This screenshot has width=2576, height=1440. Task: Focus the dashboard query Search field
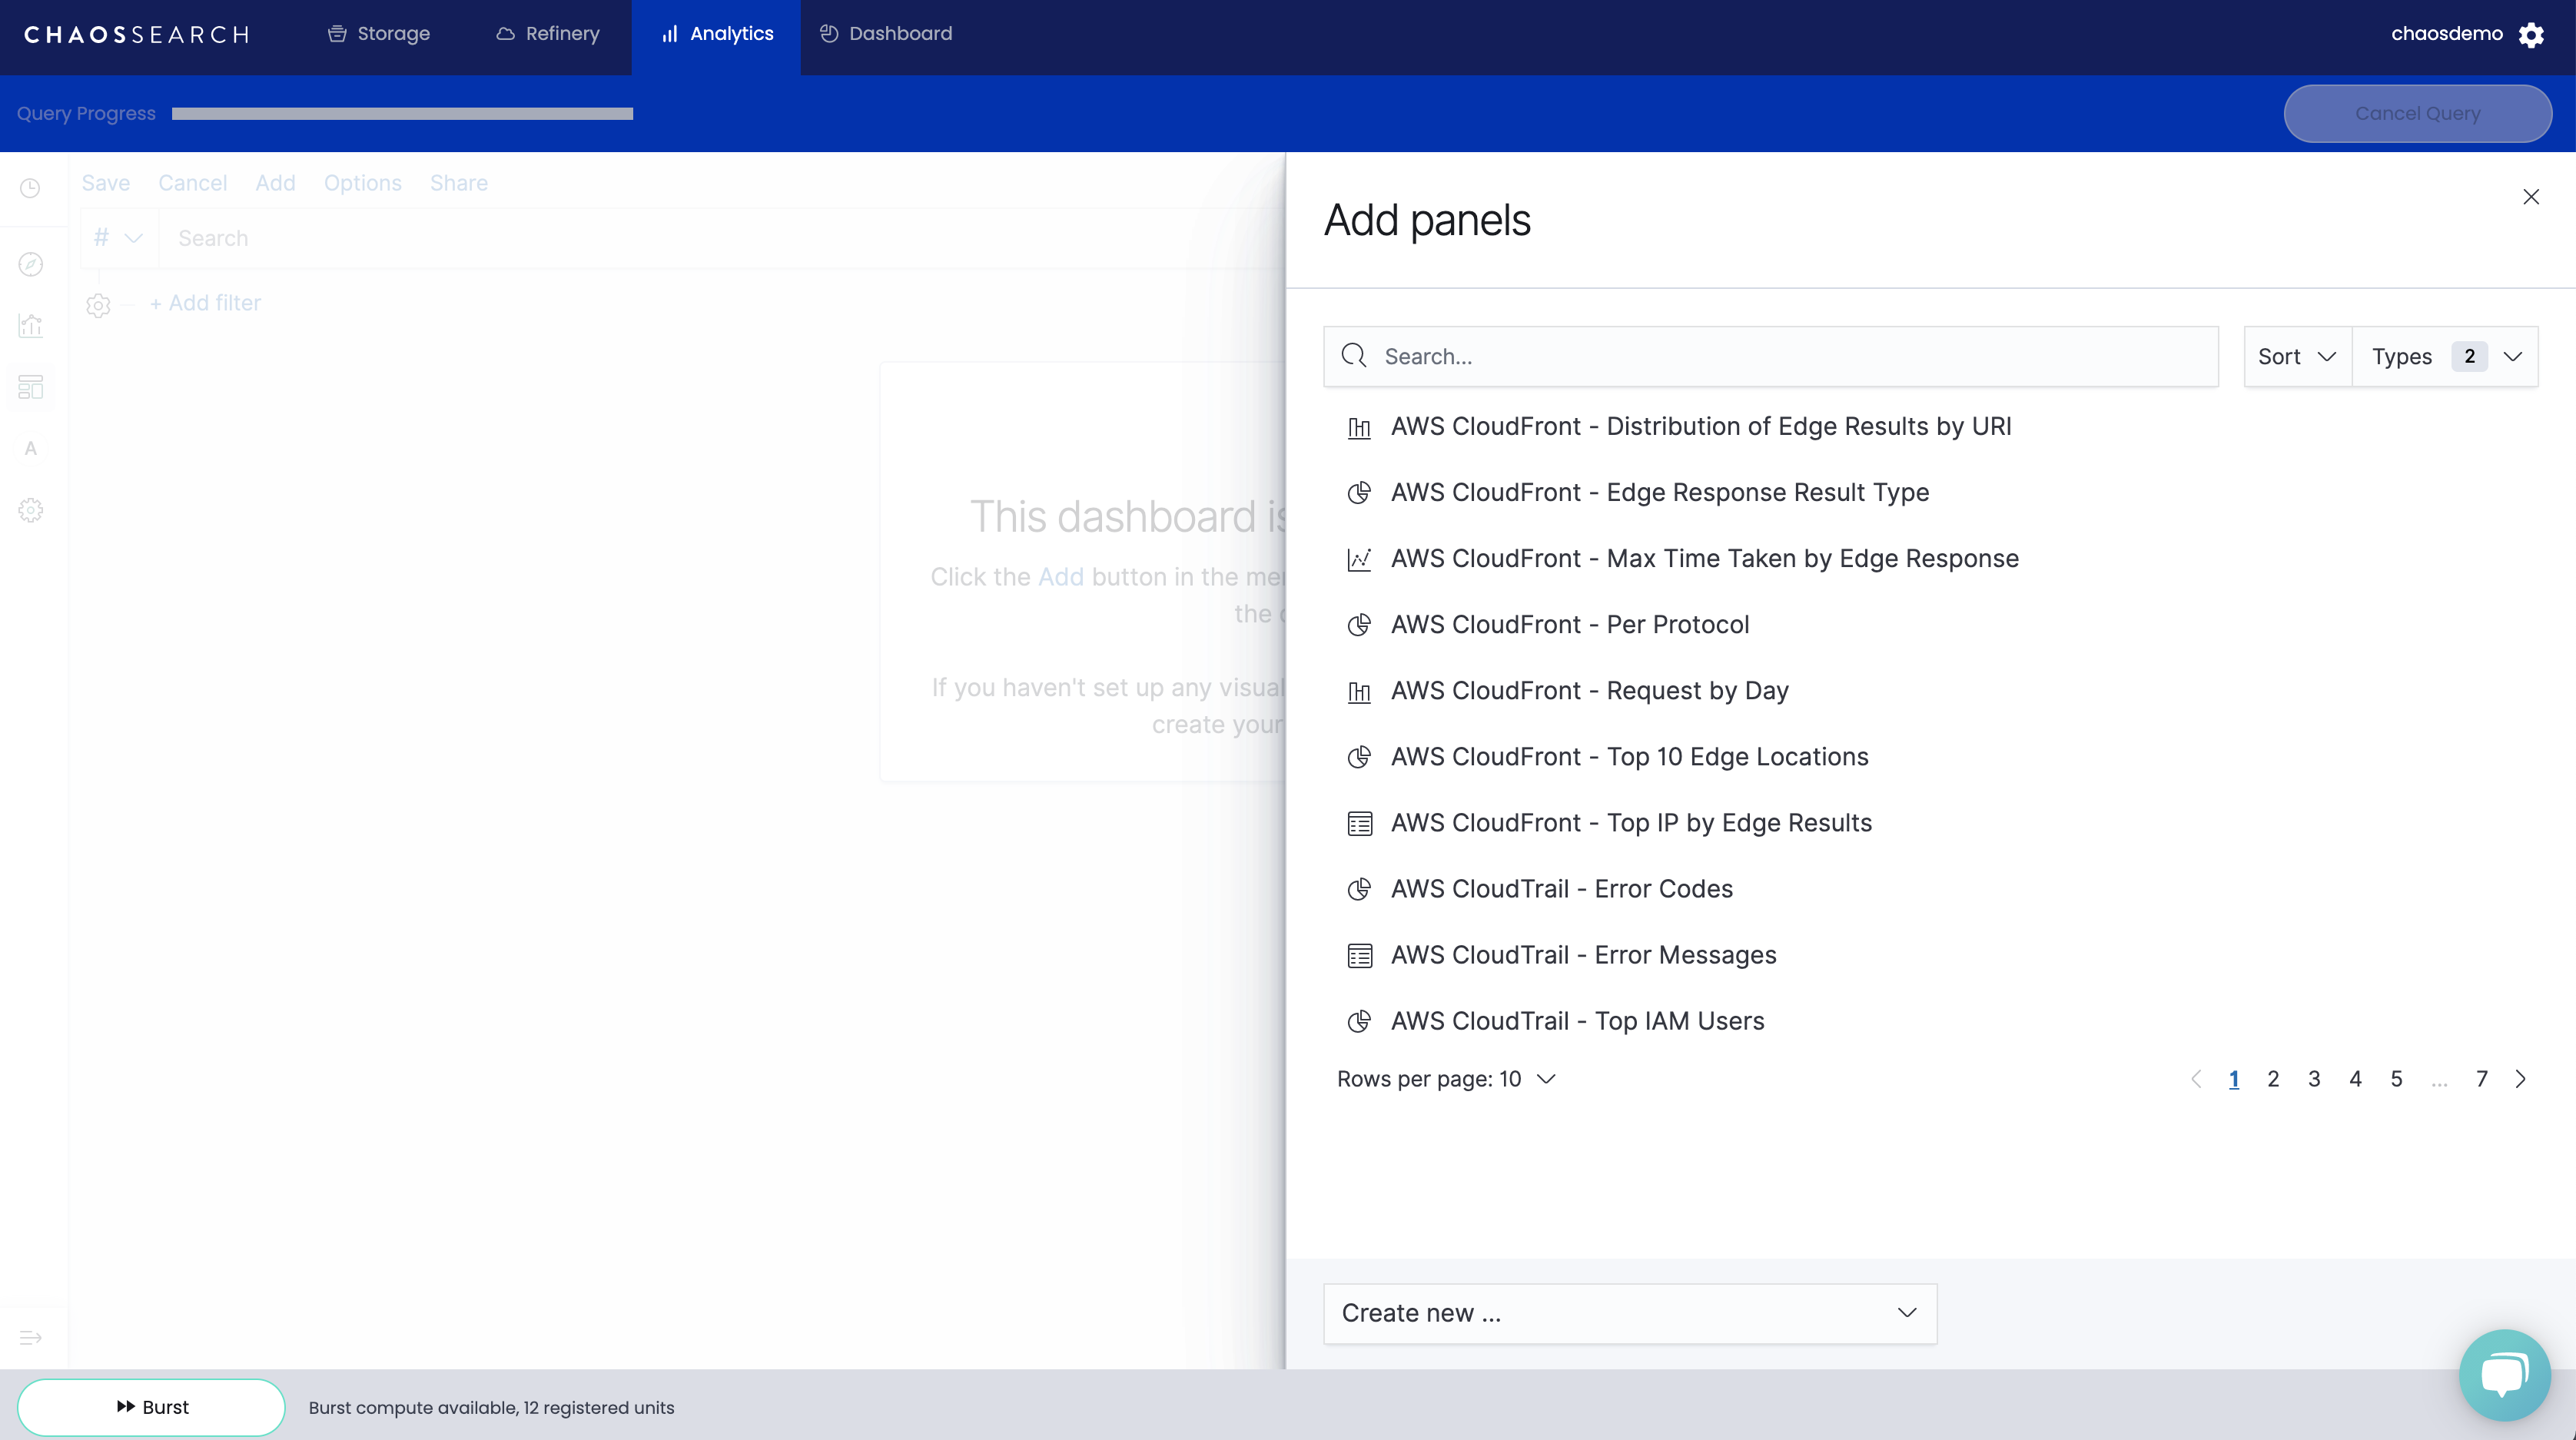click(x=720, y=238)
